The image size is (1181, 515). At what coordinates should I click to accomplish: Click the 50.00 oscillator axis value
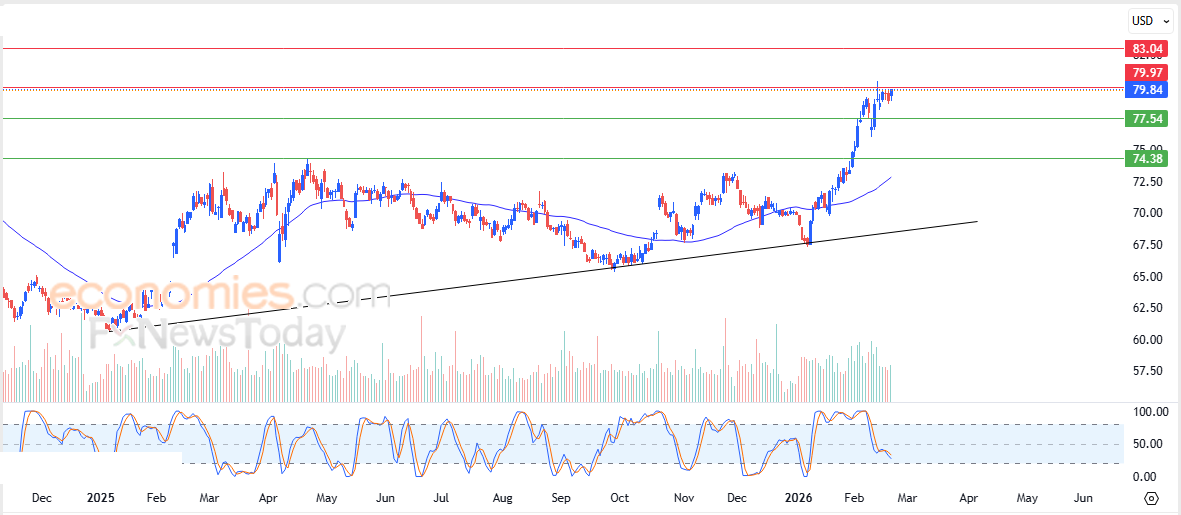1150,443
